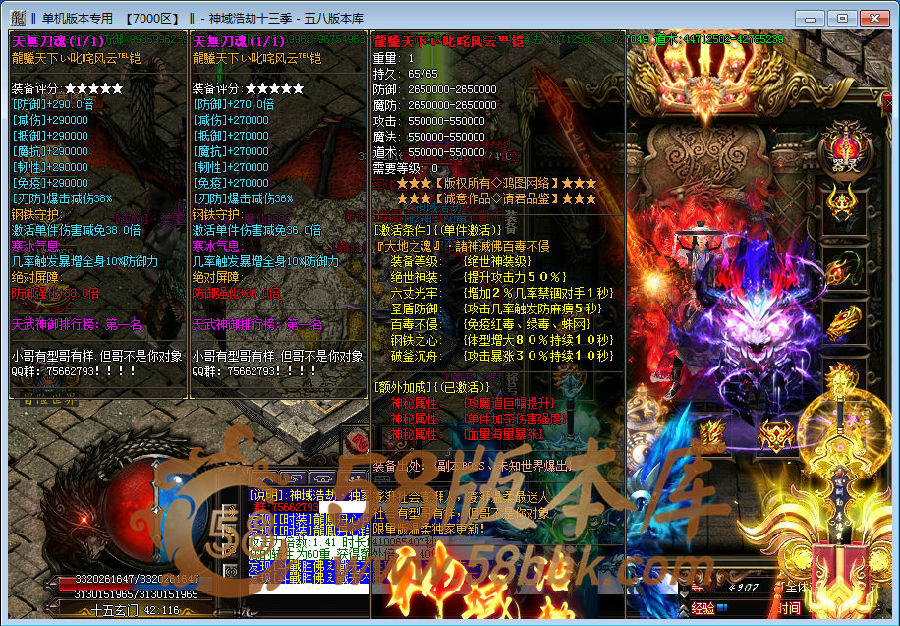Click the [激活条件]{(单件激活)} heading
Screen dimensions: 900x626
pos(437,230)
